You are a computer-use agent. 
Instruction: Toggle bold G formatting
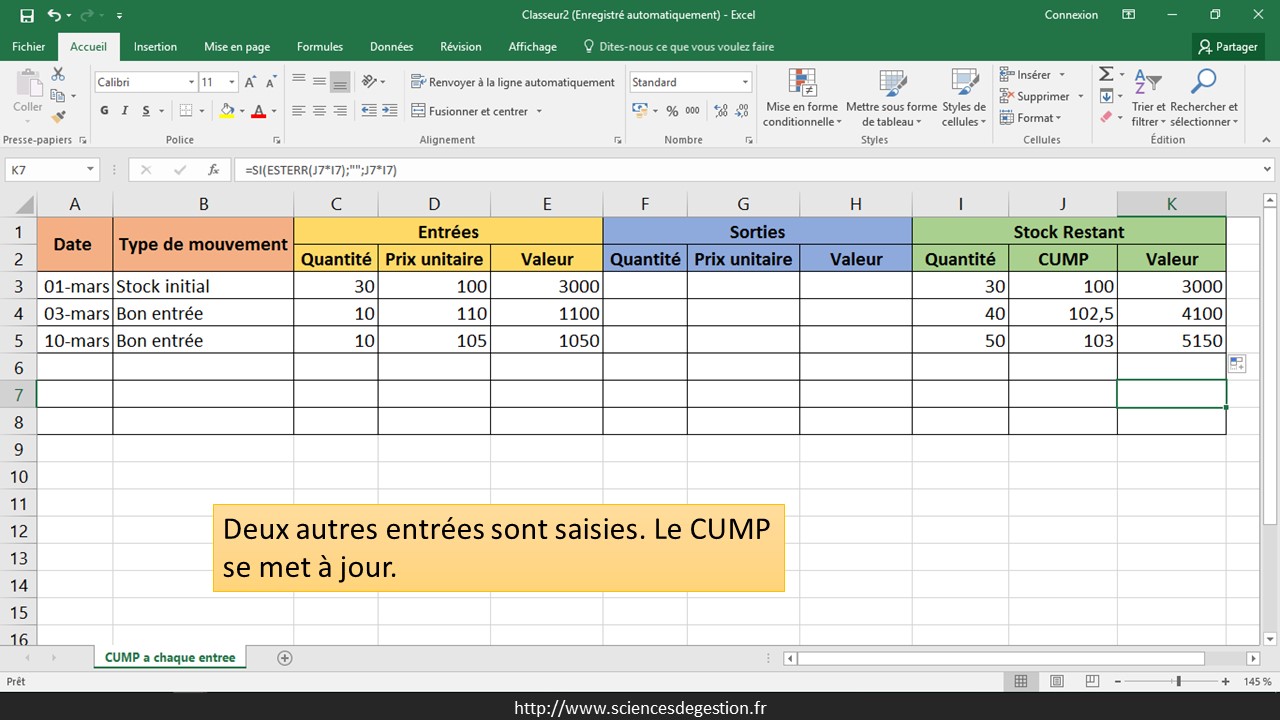[x=104, y=111]
